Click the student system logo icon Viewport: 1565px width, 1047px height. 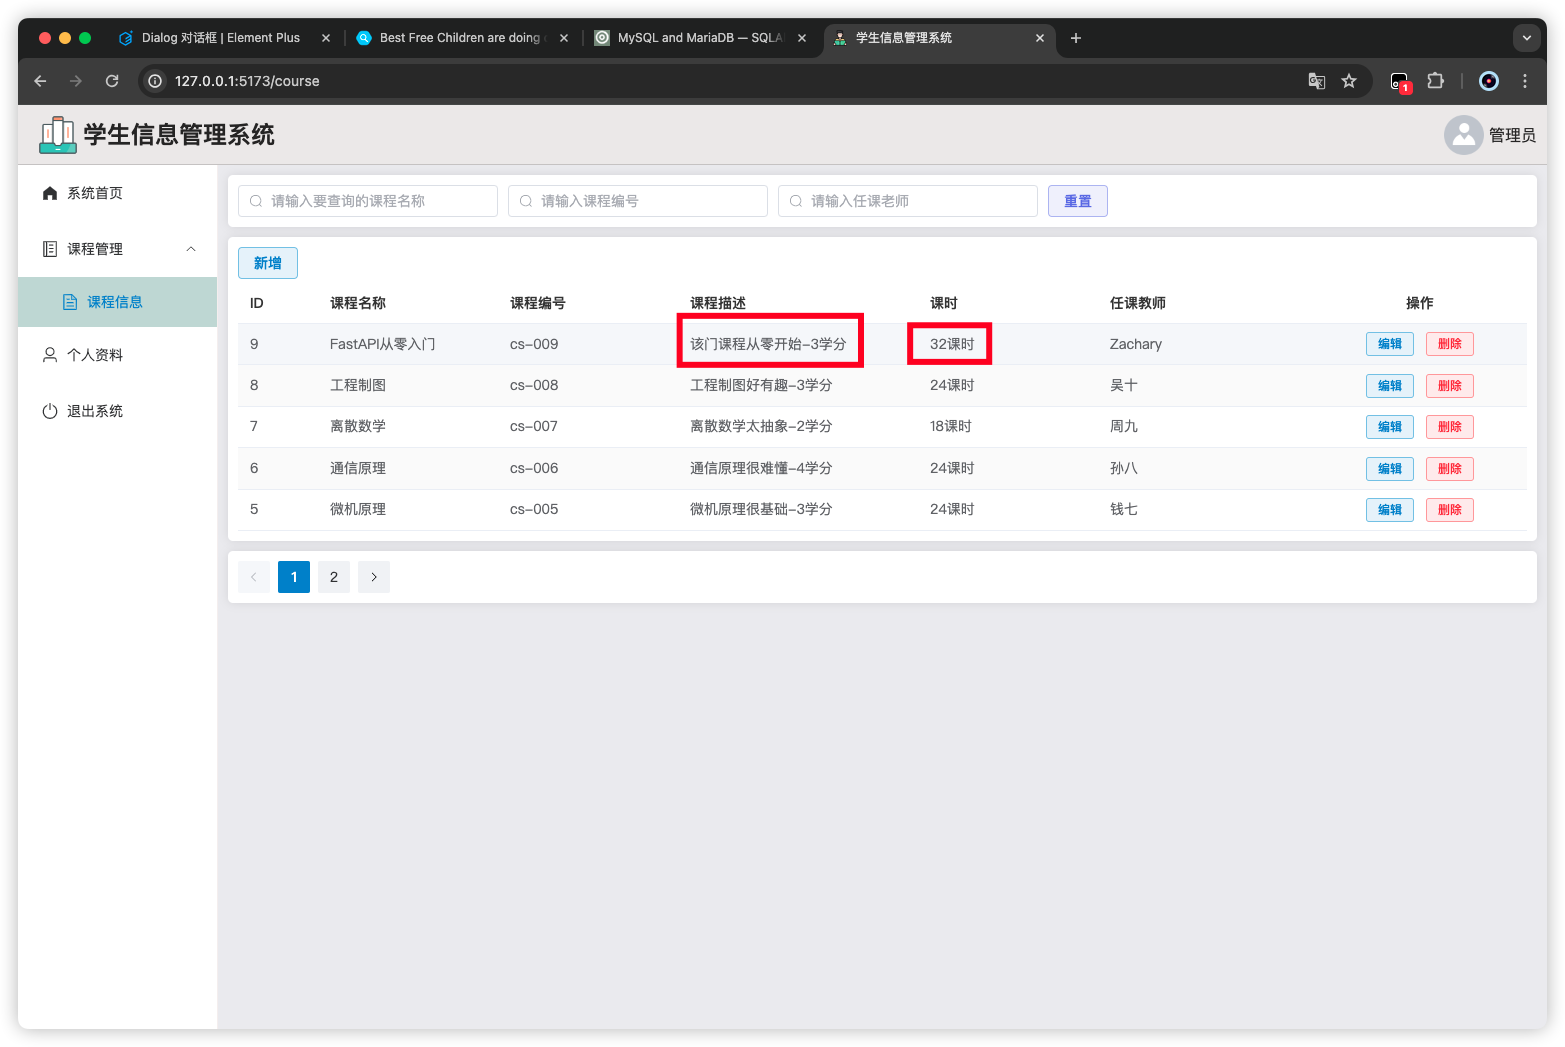point(58,135)
